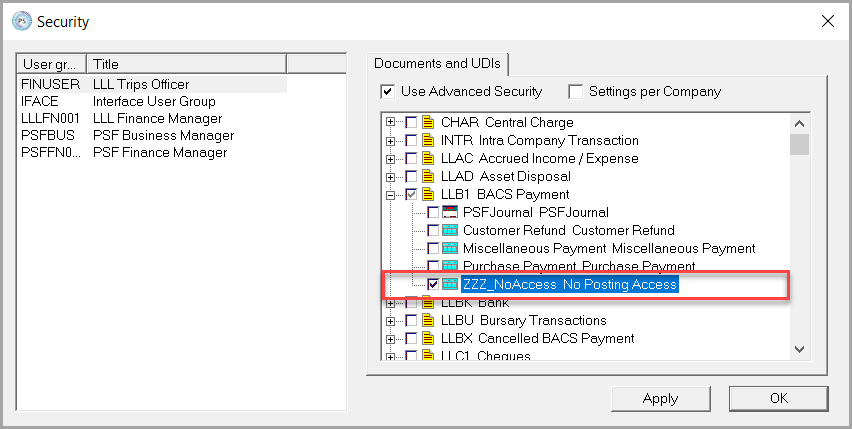Enable the Settings per Company checkbox
The width and height of the screenshot is (852, 429).
pyautogui.click(x=575, y=92)
